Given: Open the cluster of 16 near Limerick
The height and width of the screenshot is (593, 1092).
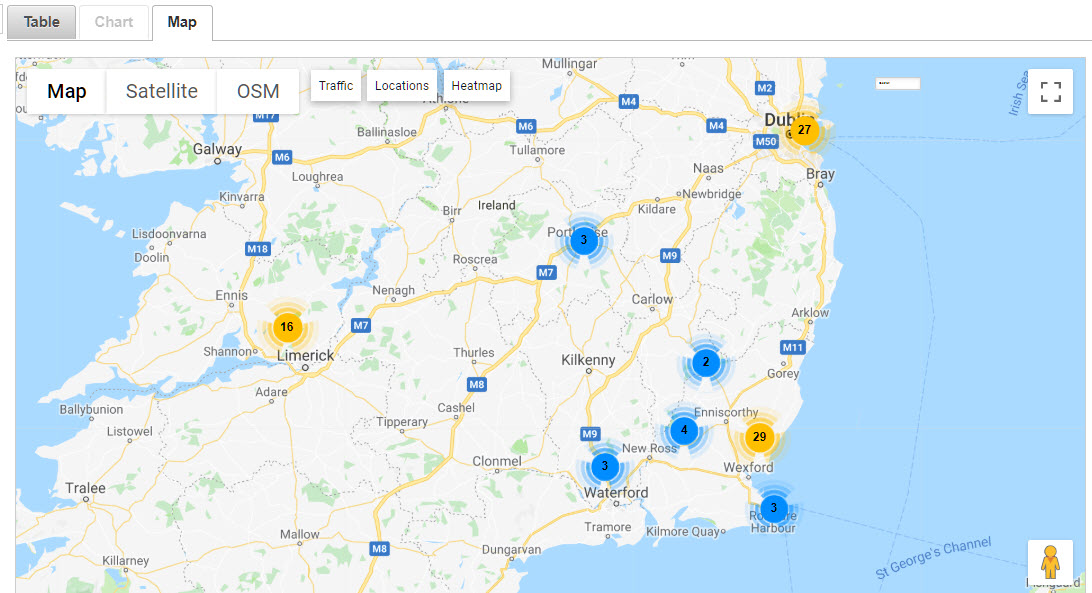Looking at the screenshot, I should [x=287, y=327].
